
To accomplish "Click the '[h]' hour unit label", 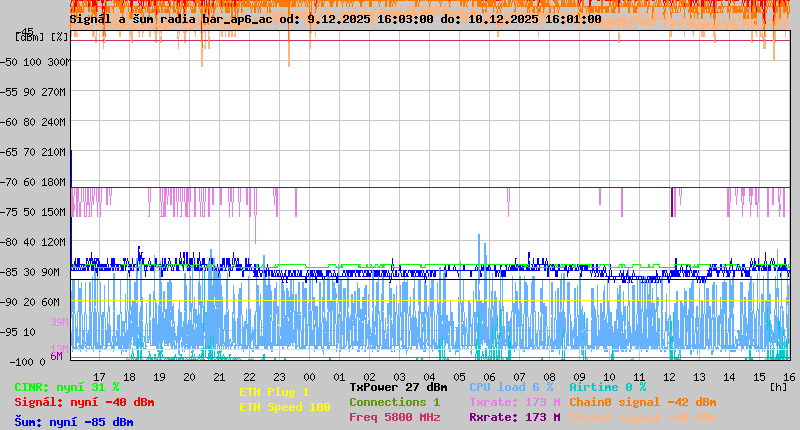I will click(779, 387).
